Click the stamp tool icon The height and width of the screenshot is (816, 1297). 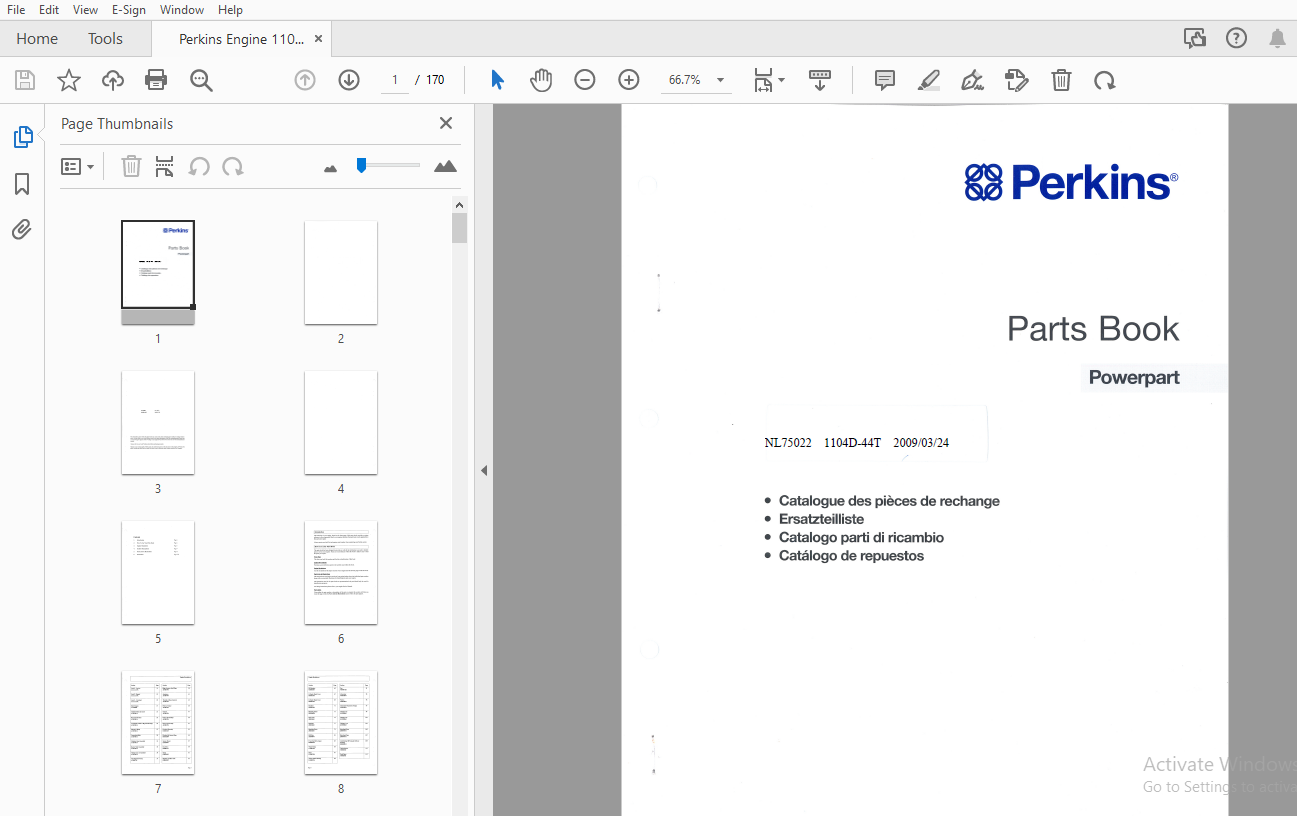point(1017,80)
